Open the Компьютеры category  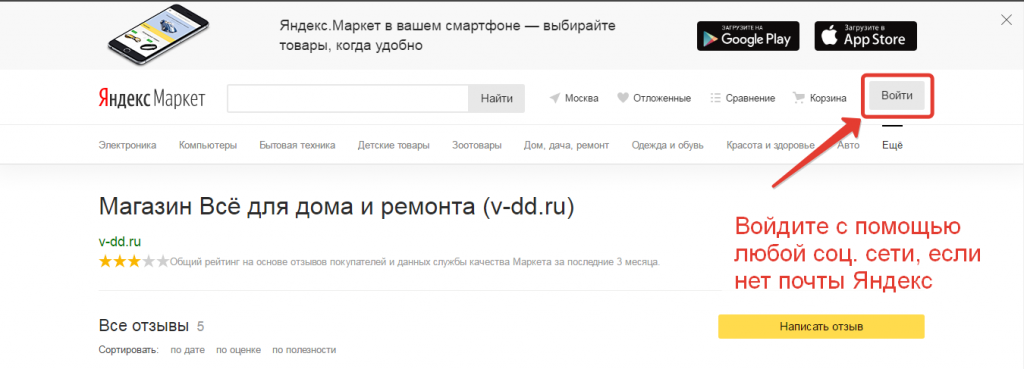pyautogui.click(x=208, y=145)
